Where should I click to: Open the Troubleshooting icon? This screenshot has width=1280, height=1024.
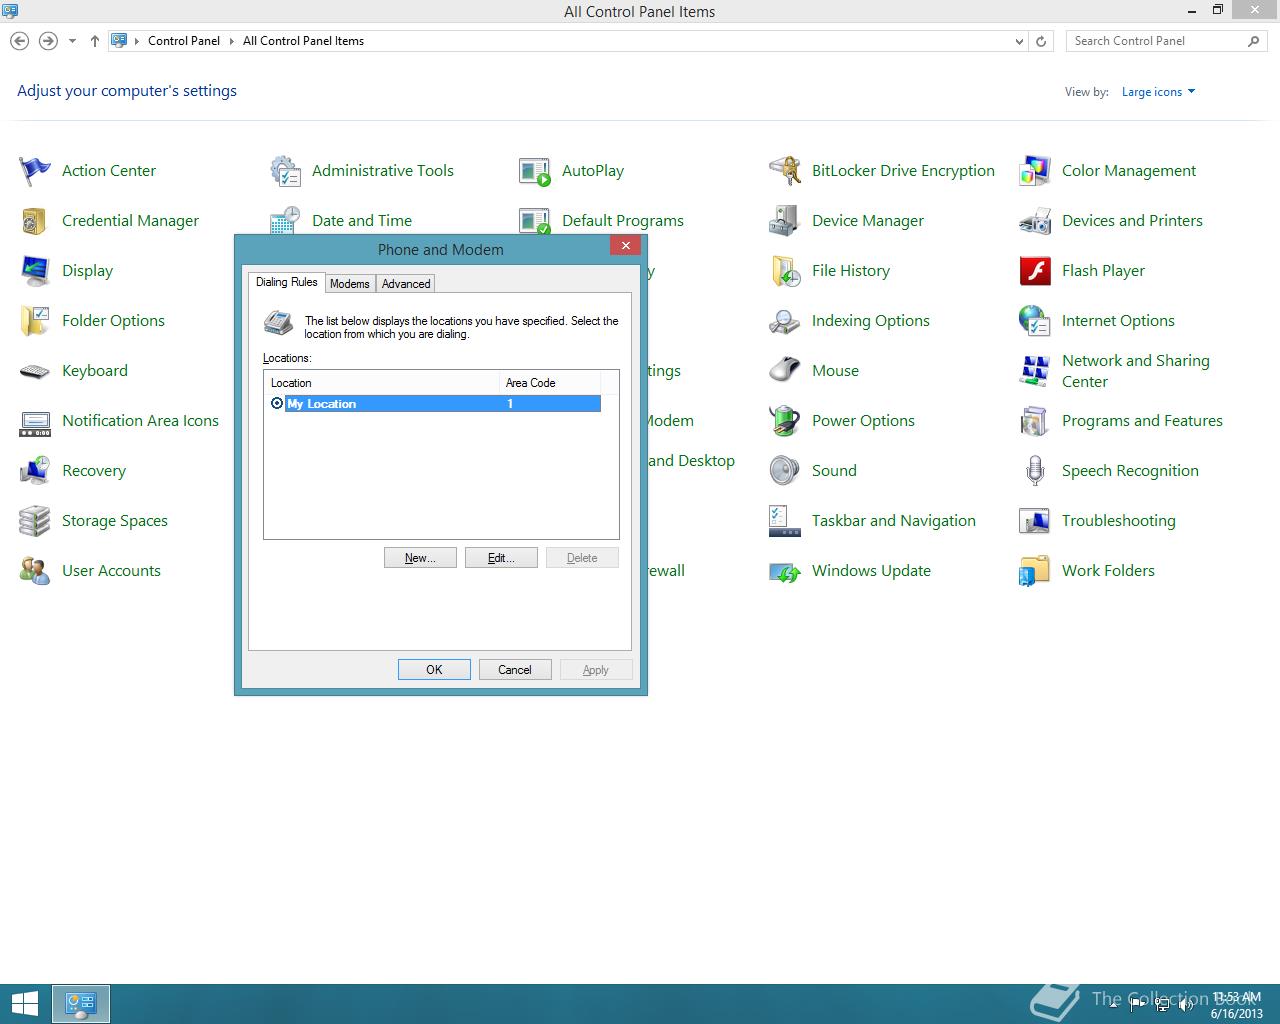click(x=1035, y=521)
